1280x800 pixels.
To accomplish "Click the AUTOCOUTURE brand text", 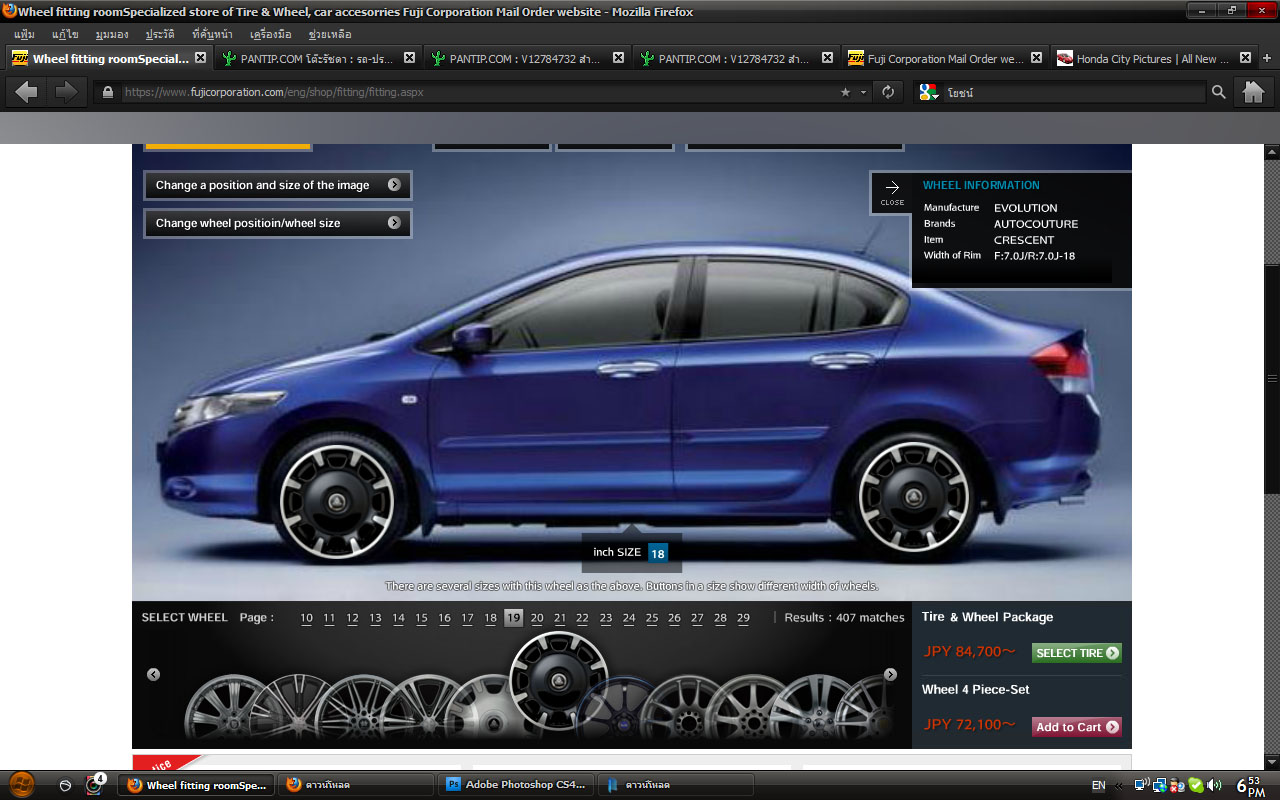I will coord(1036,224).
